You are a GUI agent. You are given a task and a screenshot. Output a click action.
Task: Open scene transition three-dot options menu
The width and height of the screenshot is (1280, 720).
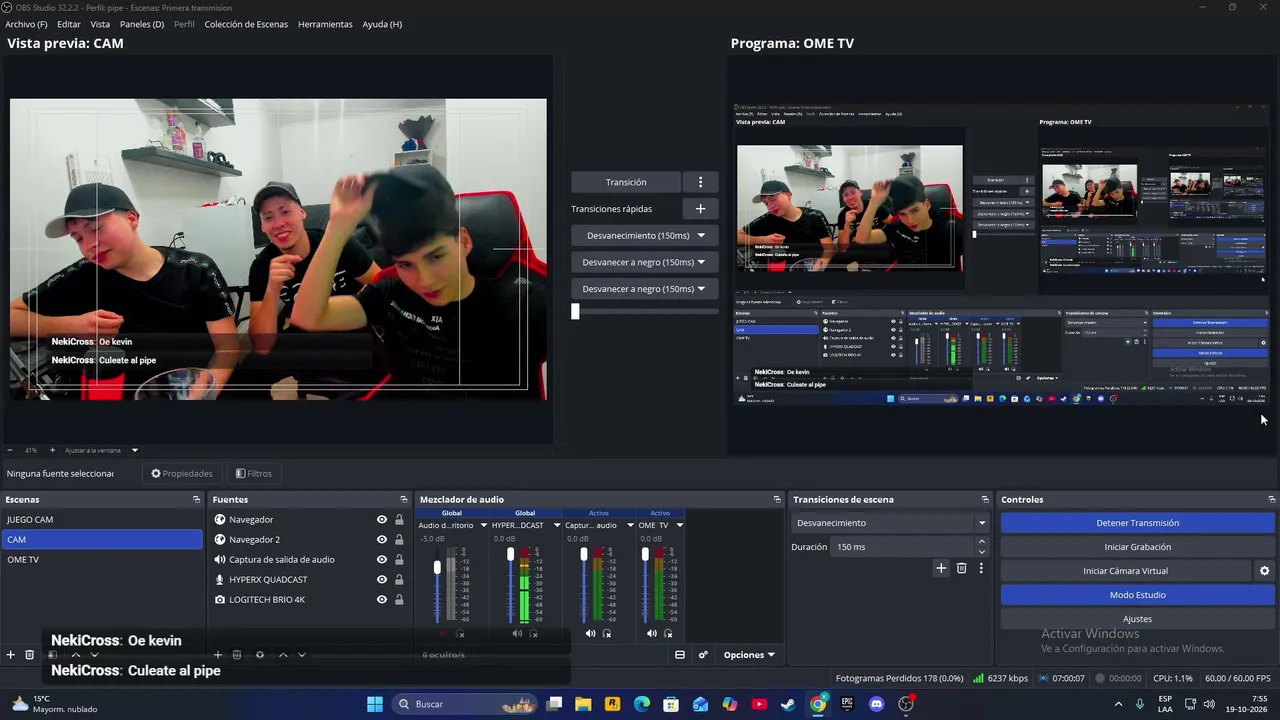[x=981, y=568]
